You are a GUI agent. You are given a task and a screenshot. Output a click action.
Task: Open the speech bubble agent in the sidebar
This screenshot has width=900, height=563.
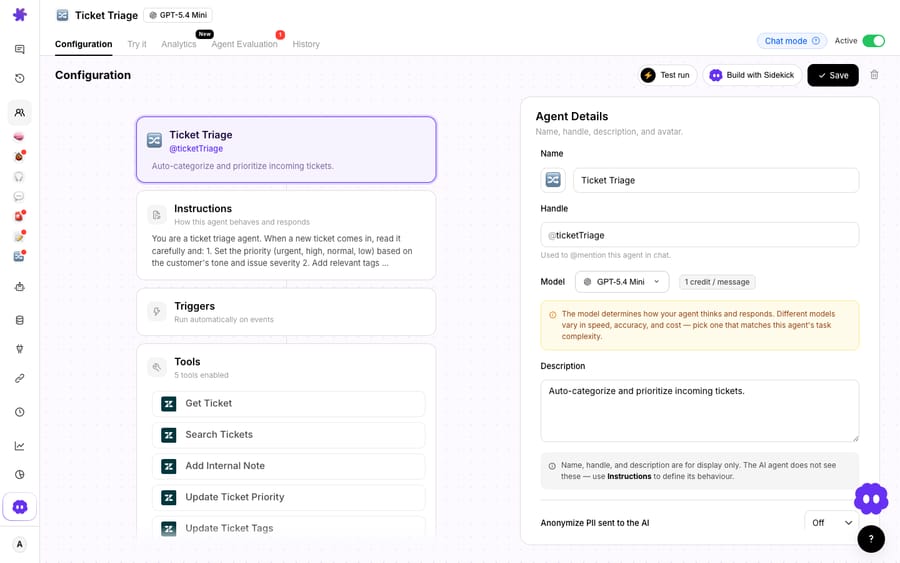19,196
